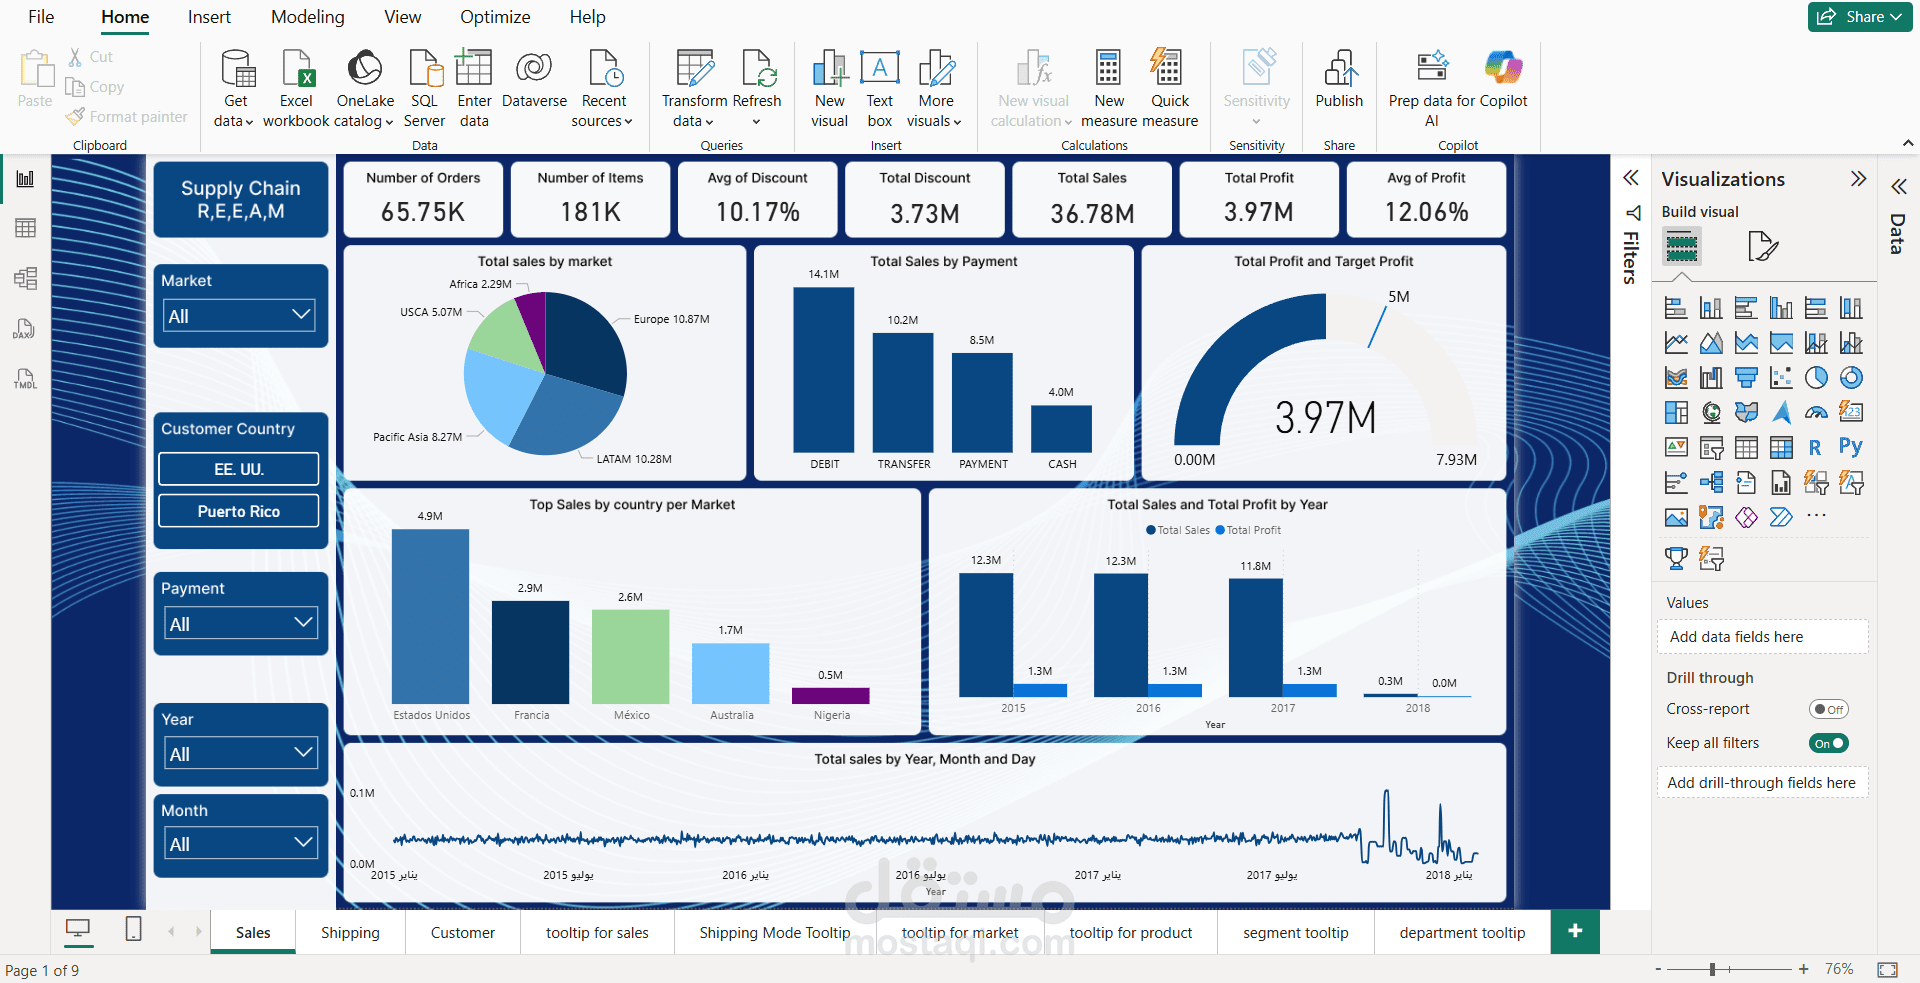Viewport: 1920px width, 983px height.
Task: Open DAX query view icon
Action: [x=25, y=329]
